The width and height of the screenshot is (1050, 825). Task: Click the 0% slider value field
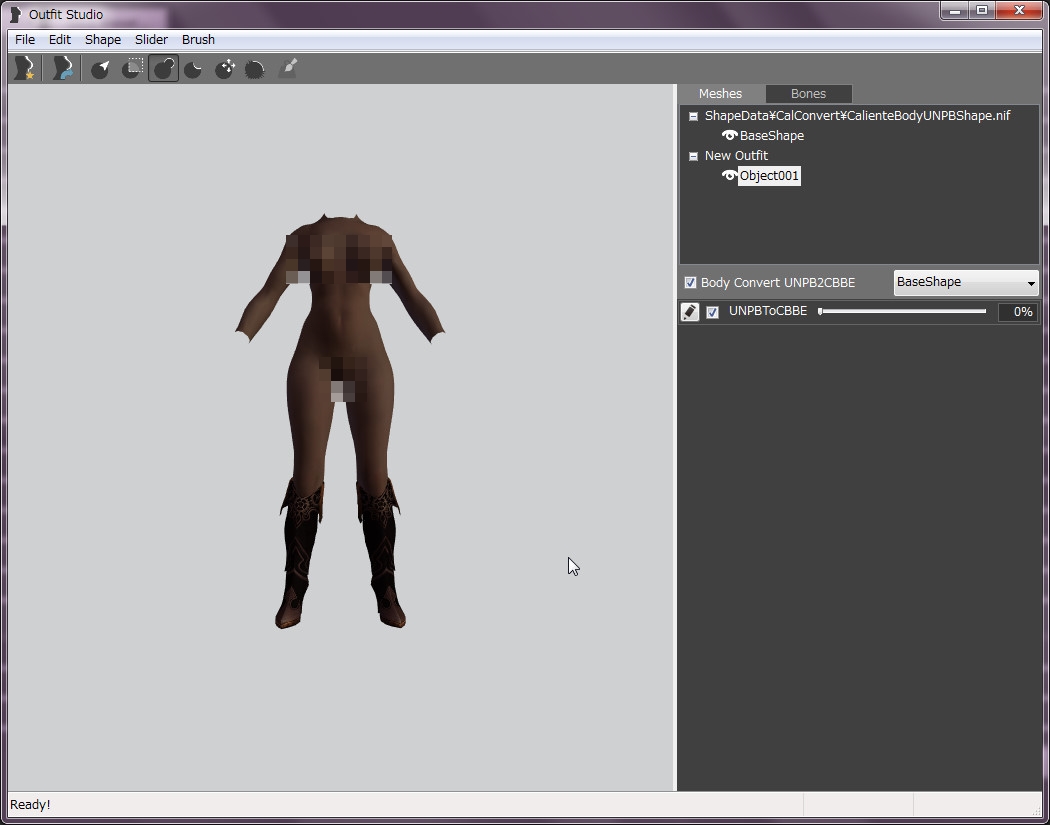coord(1018,312)
